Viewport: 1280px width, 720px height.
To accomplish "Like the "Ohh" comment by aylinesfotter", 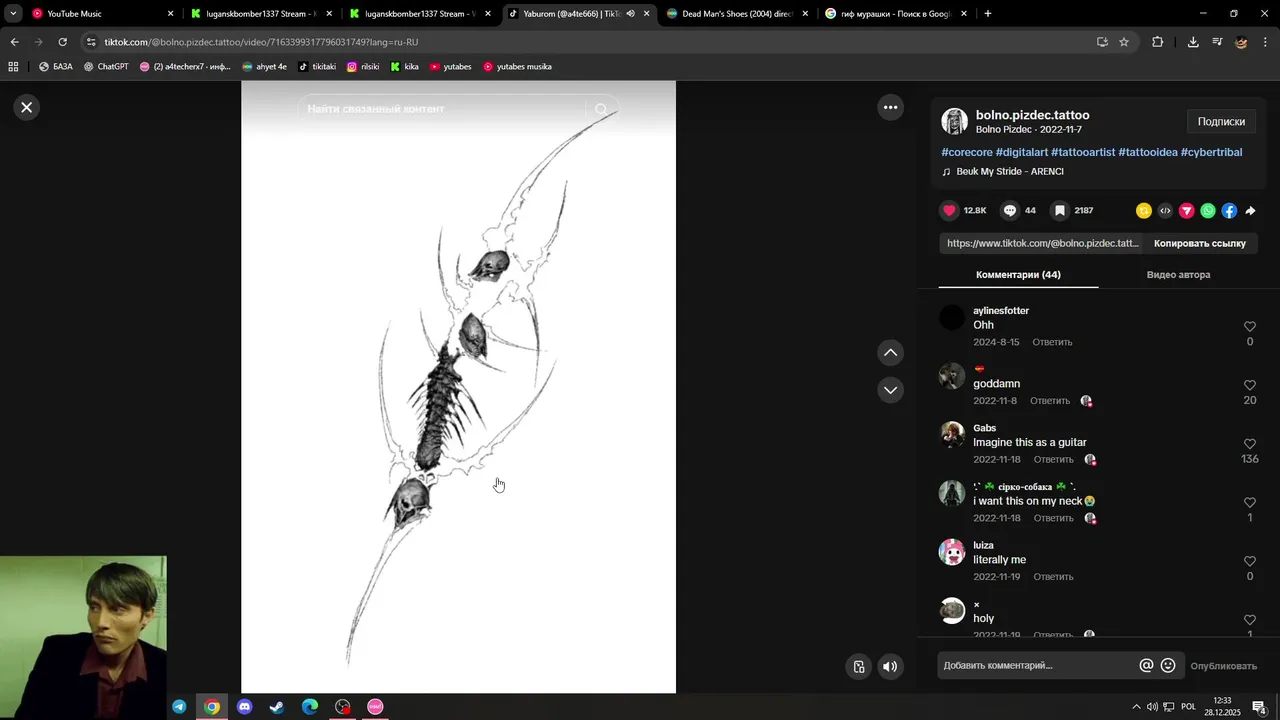I will coord(1249,326).
